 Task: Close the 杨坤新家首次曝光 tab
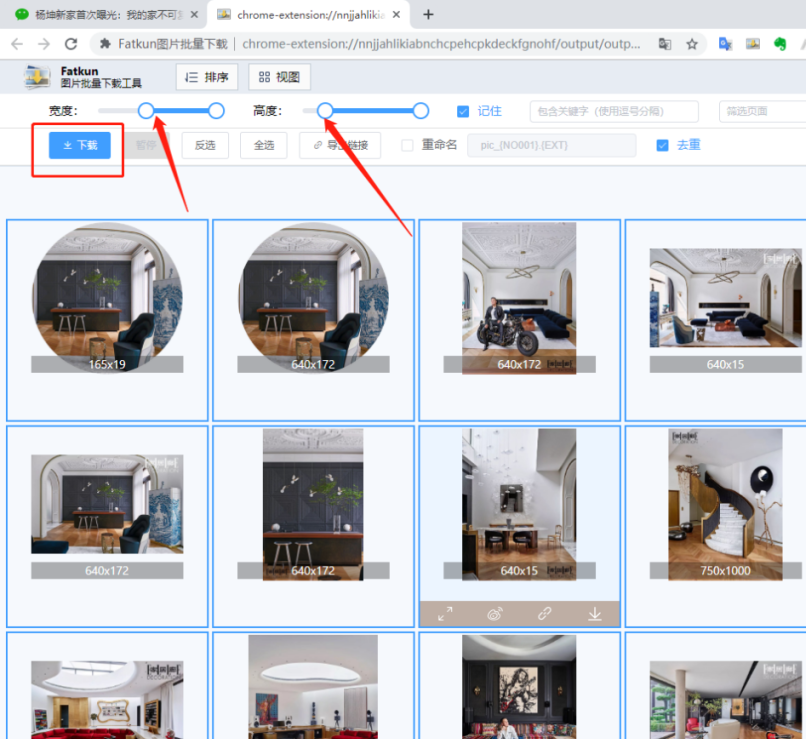tap(194, 15)
